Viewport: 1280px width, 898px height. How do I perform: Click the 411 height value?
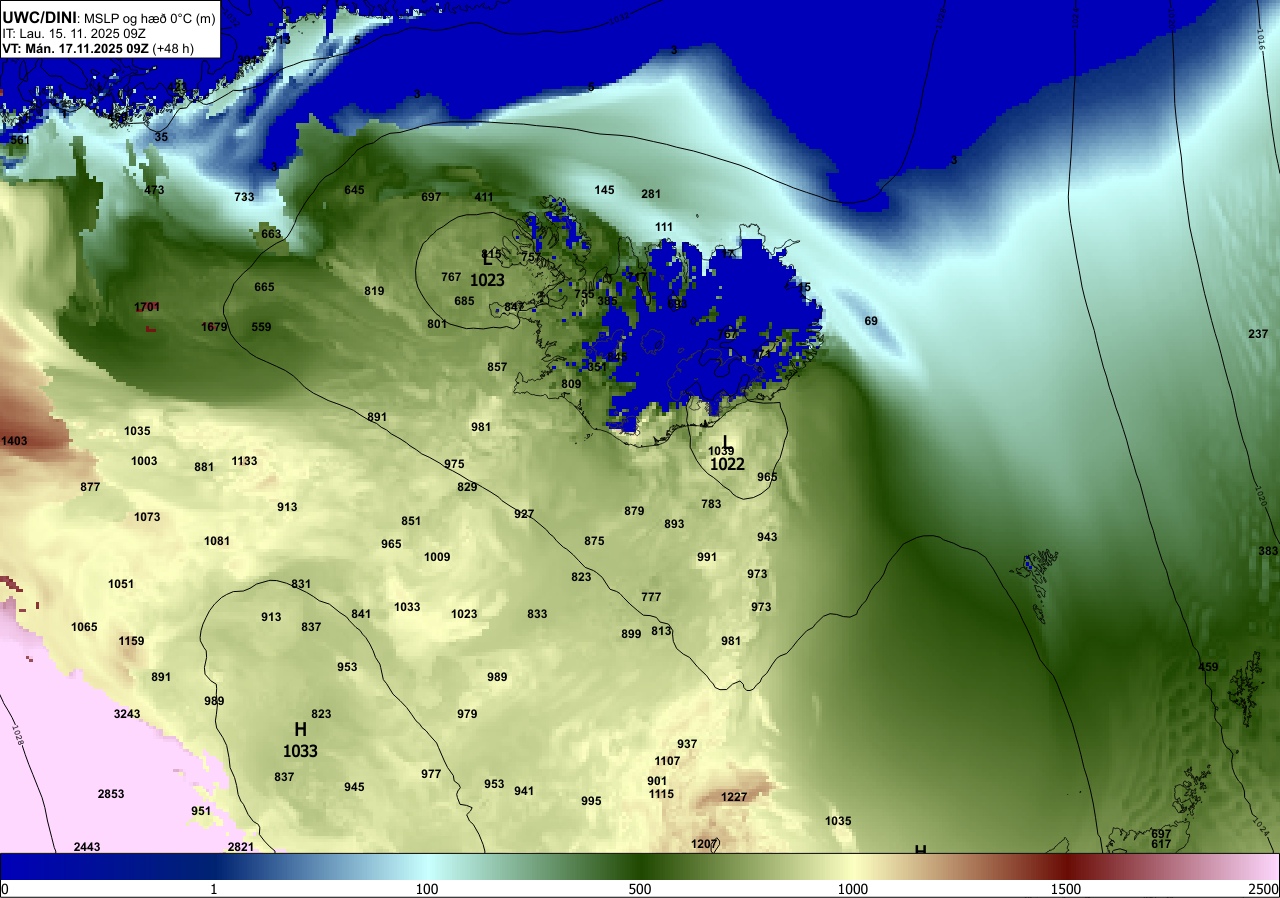pos(484,197)
